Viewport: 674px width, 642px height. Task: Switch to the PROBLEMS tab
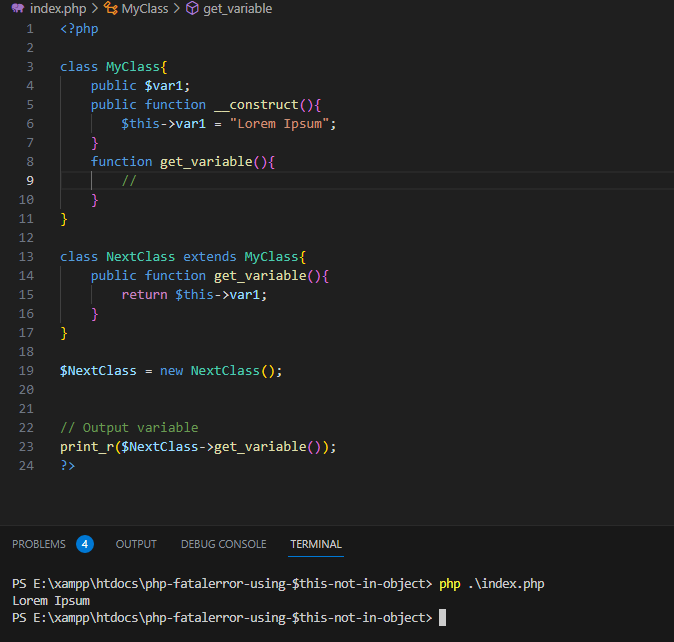tap(39, 544)
